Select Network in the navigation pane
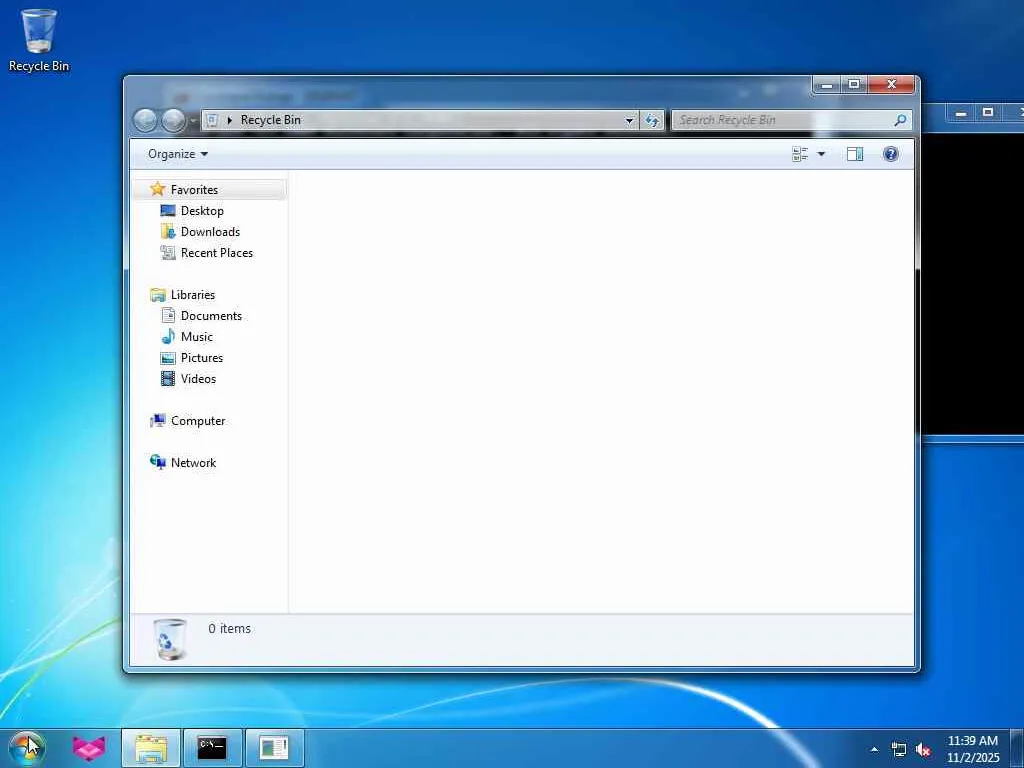1024x768 pixels. coord(193,462)
